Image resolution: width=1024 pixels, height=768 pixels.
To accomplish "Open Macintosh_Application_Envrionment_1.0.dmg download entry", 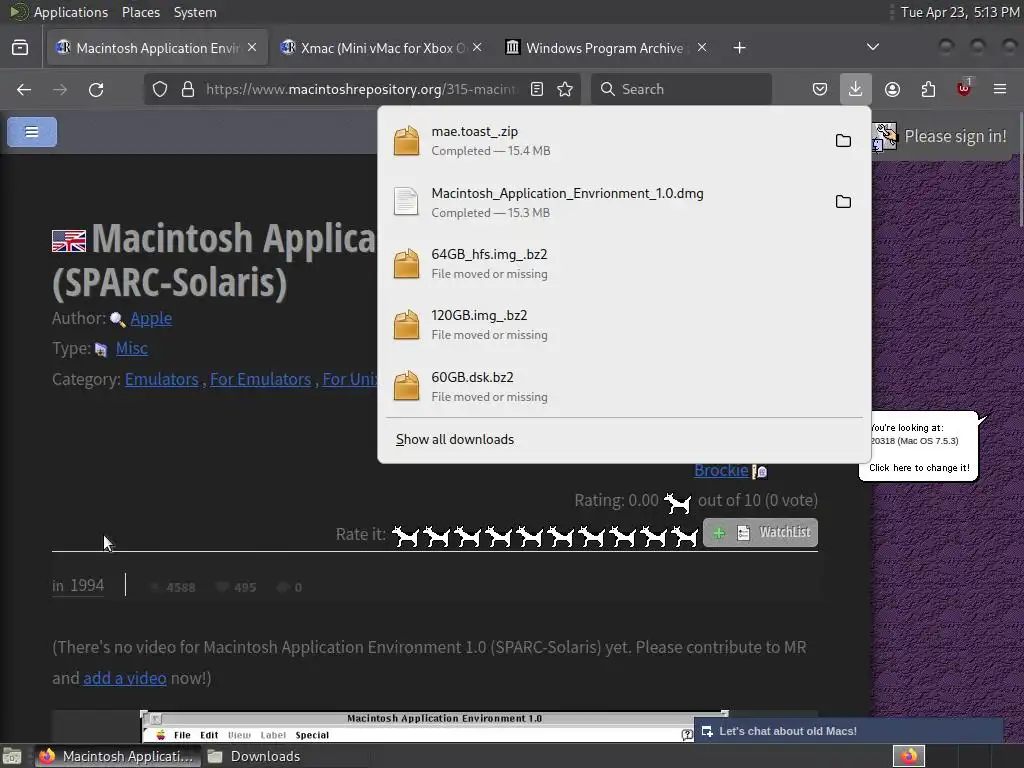I will pyautogui.click(x=607, y=202).
